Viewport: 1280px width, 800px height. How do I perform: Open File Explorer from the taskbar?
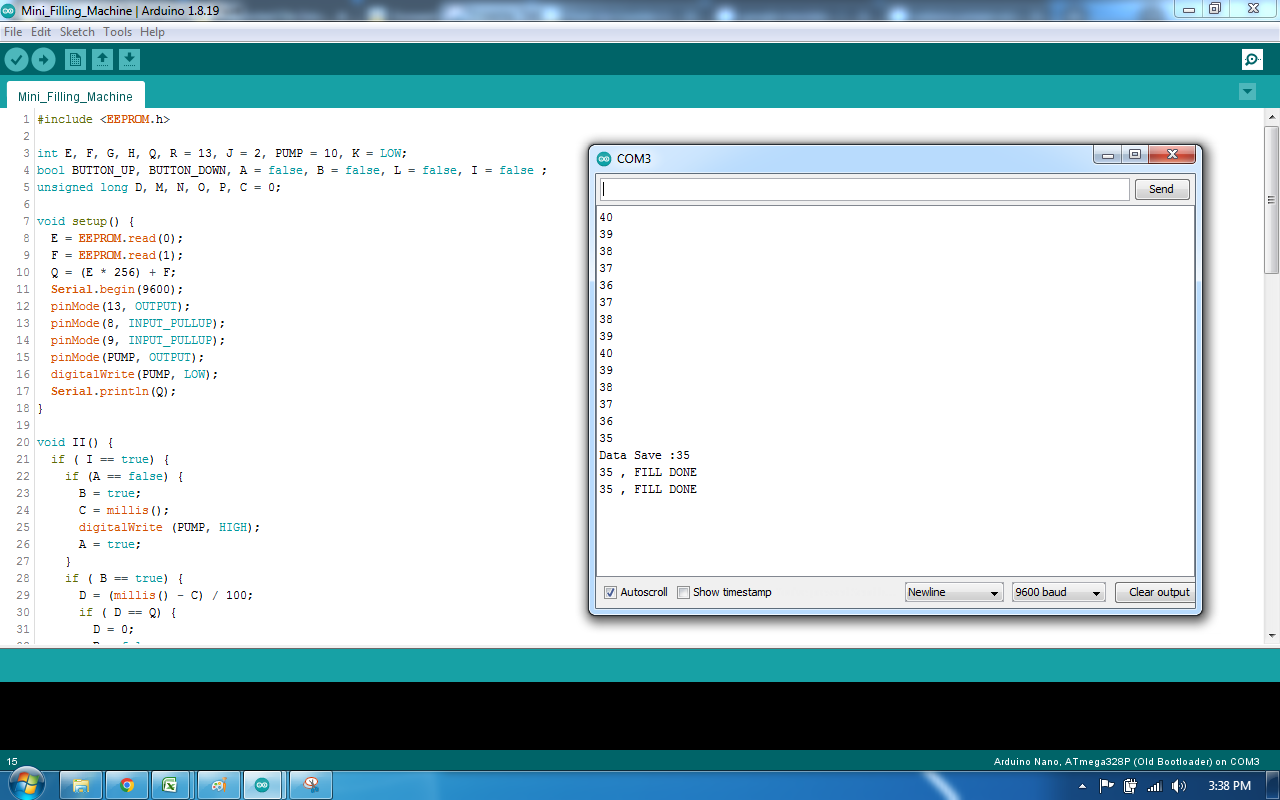(81, 785)
